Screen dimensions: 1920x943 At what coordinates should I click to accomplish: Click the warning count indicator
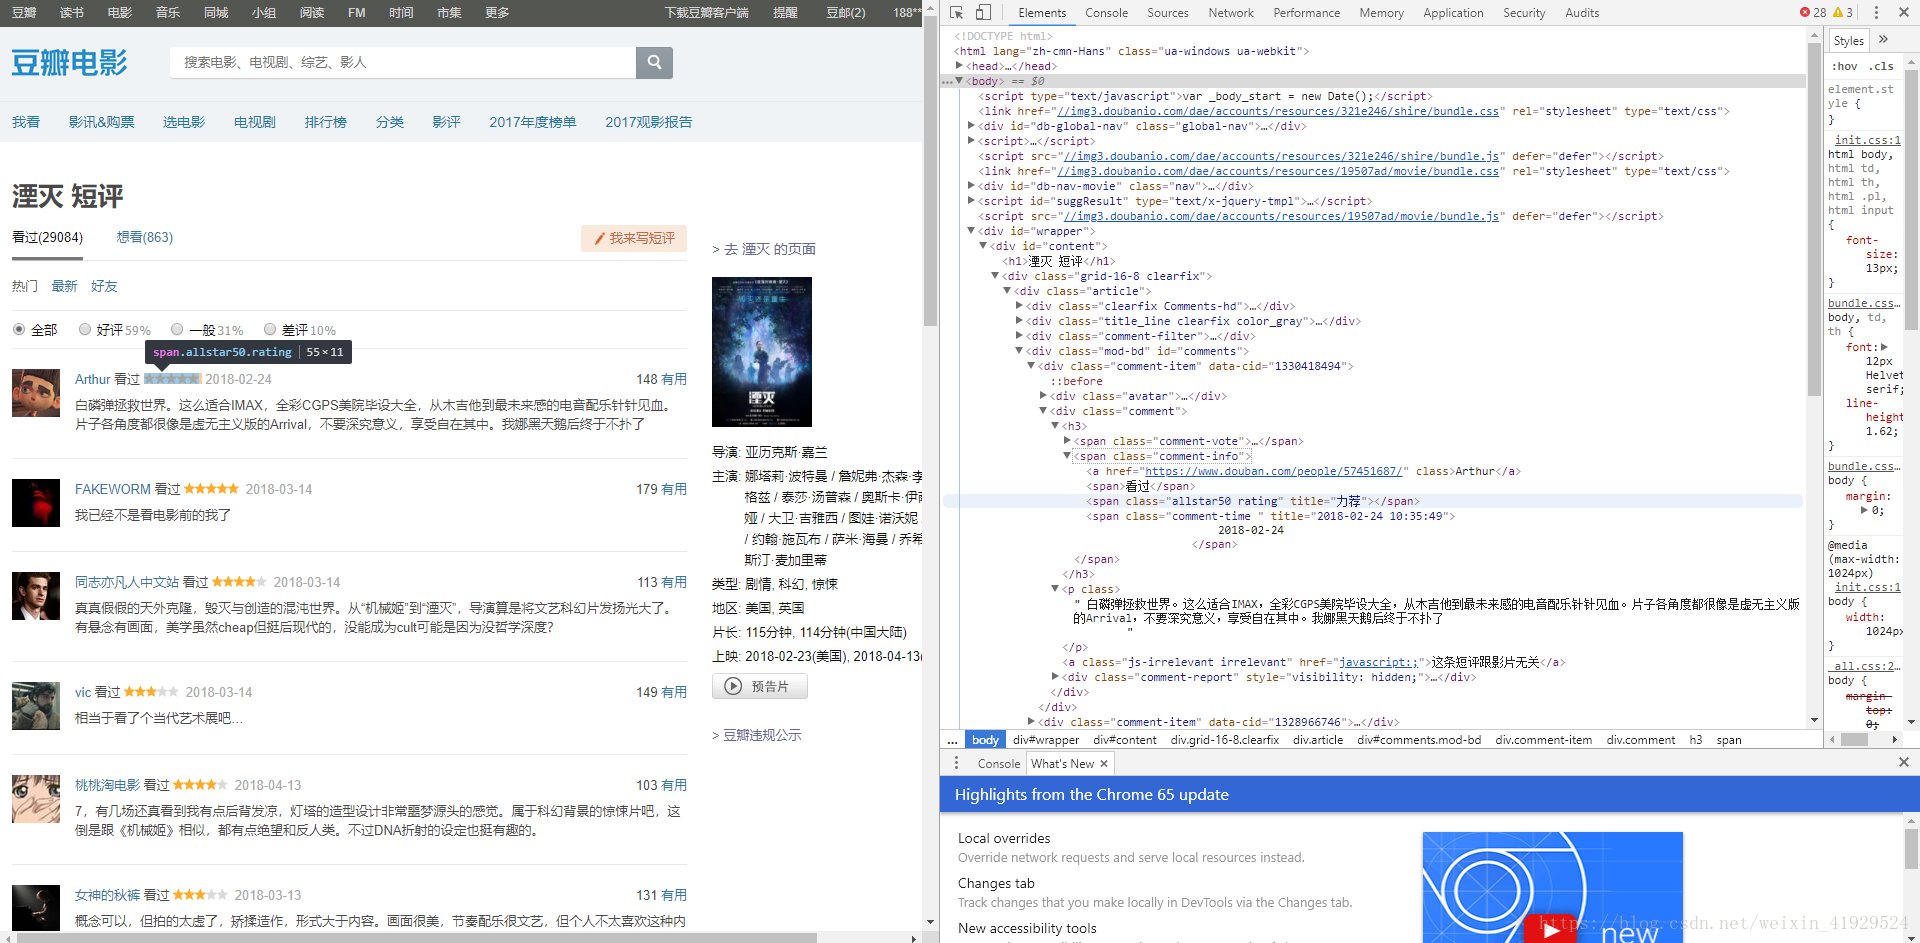click(x=1843, y=12)
